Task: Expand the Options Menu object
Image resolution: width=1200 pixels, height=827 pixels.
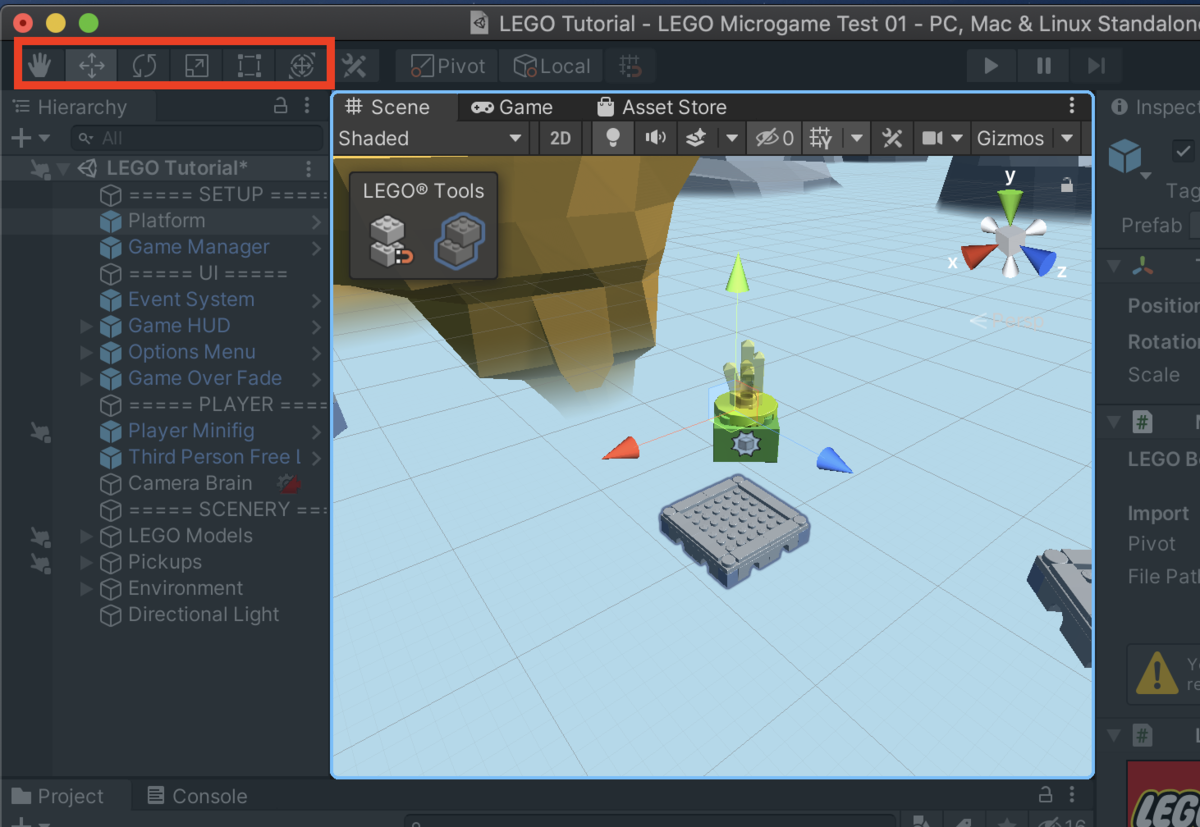Action: [86, 352]
